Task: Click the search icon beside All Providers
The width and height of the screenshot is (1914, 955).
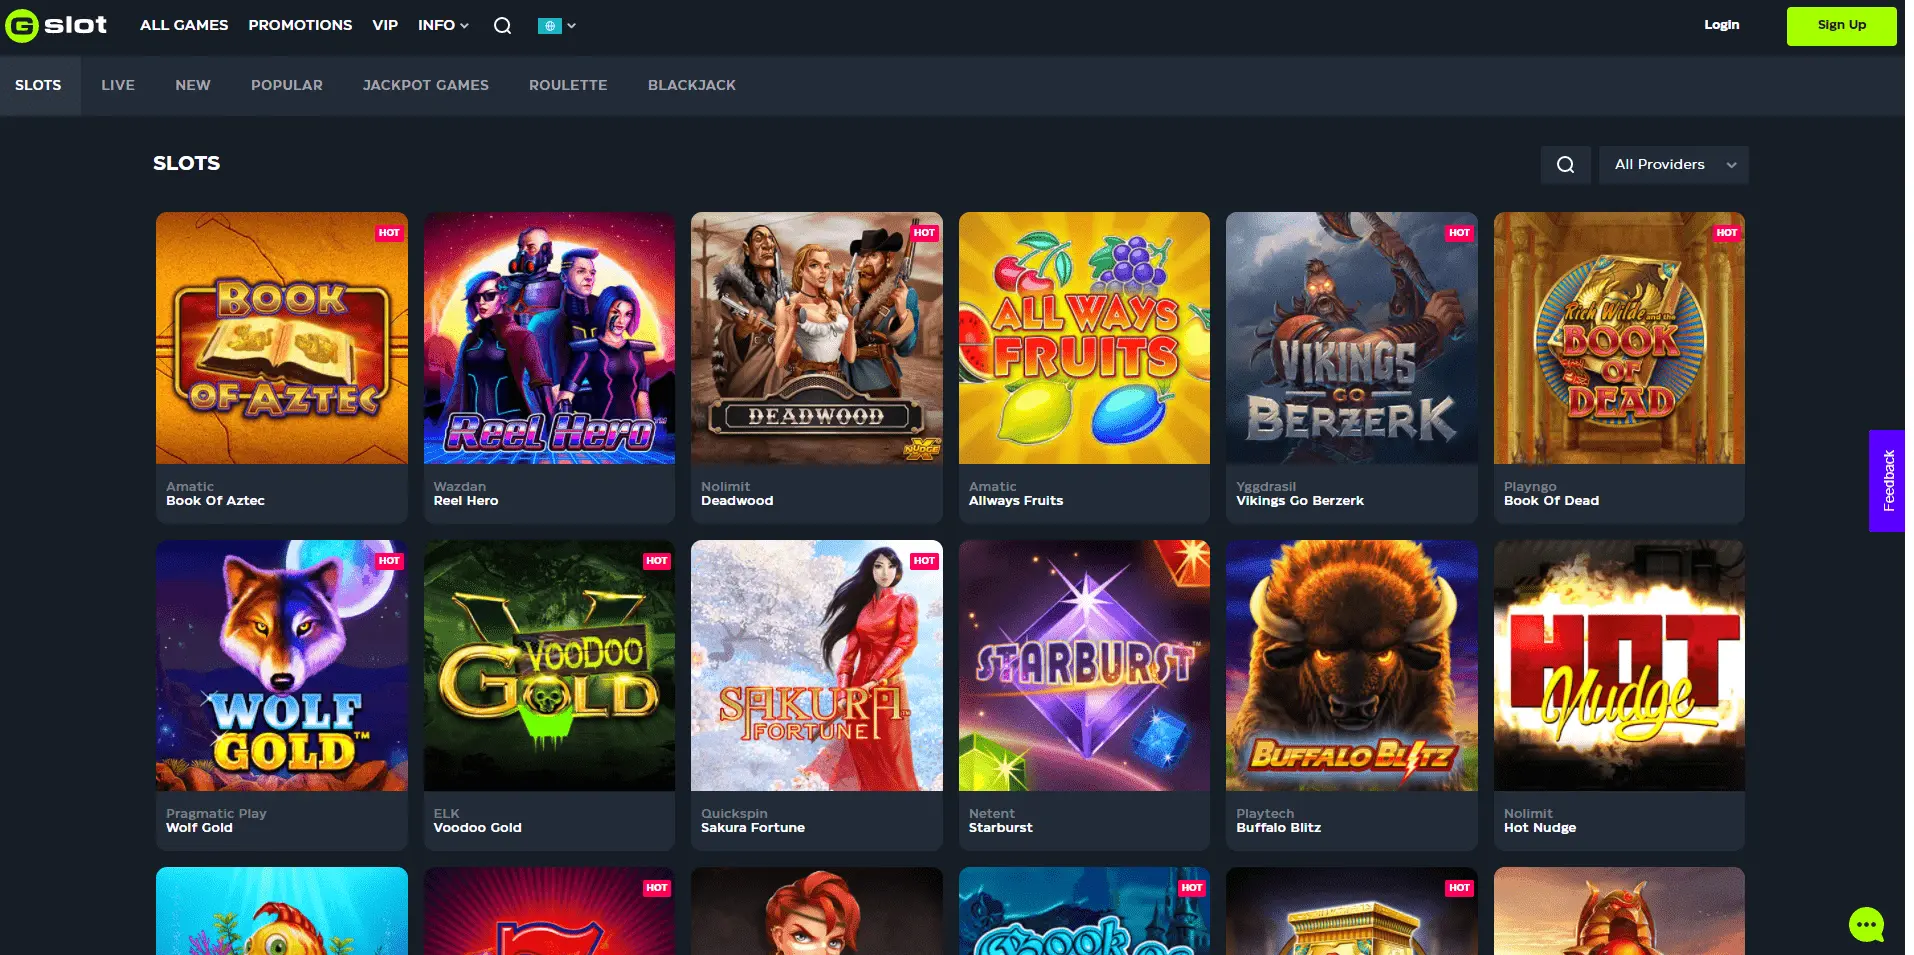Action: 1565,165
